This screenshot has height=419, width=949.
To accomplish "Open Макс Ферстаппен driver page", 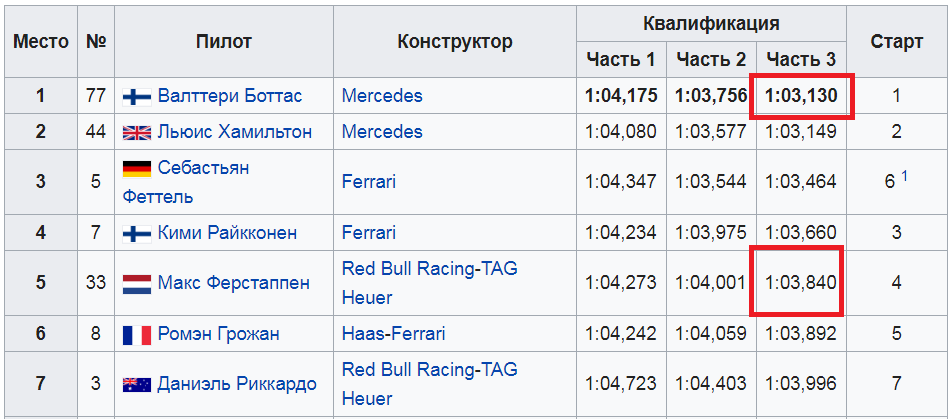I will [x=234, y=283].
